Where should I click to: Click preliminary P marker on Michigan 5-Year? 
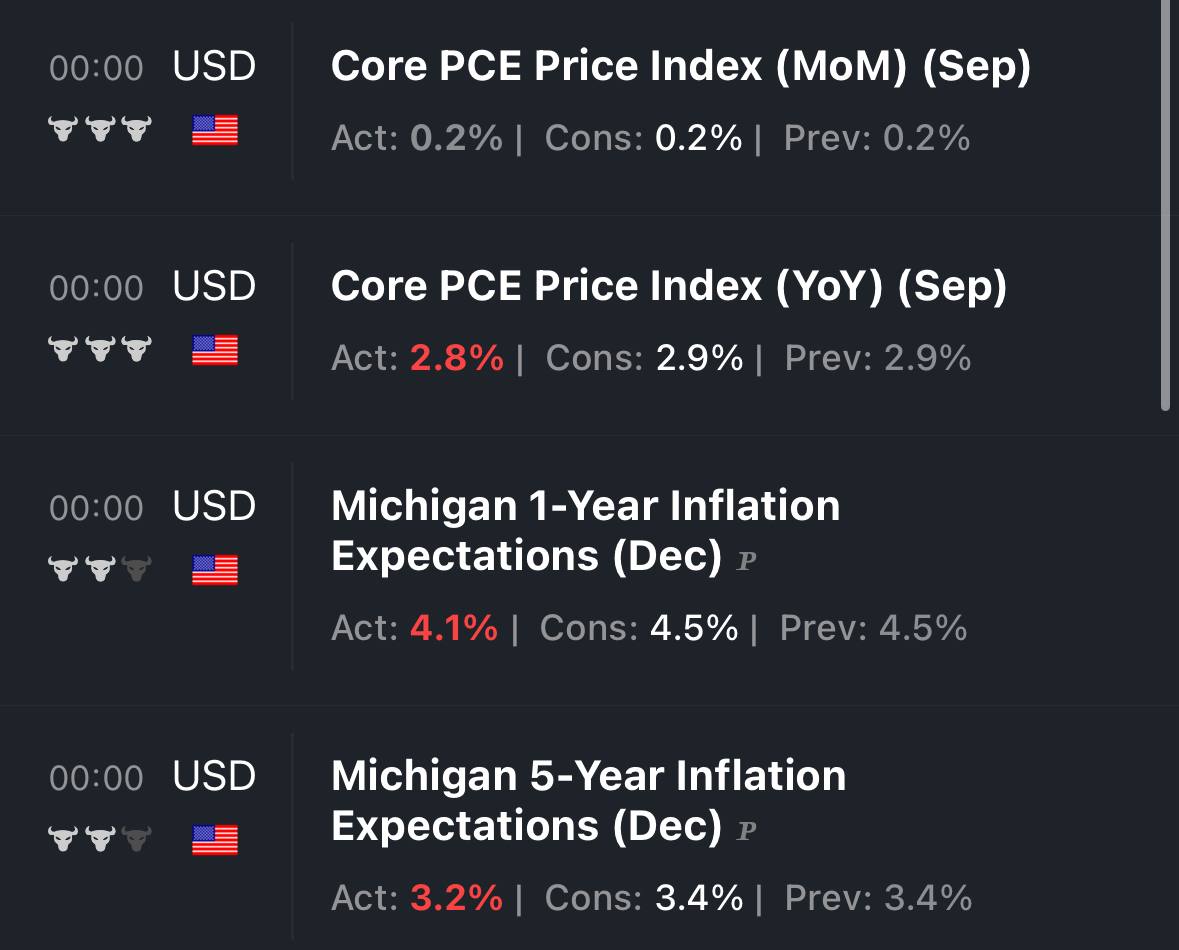click(746, 830)
